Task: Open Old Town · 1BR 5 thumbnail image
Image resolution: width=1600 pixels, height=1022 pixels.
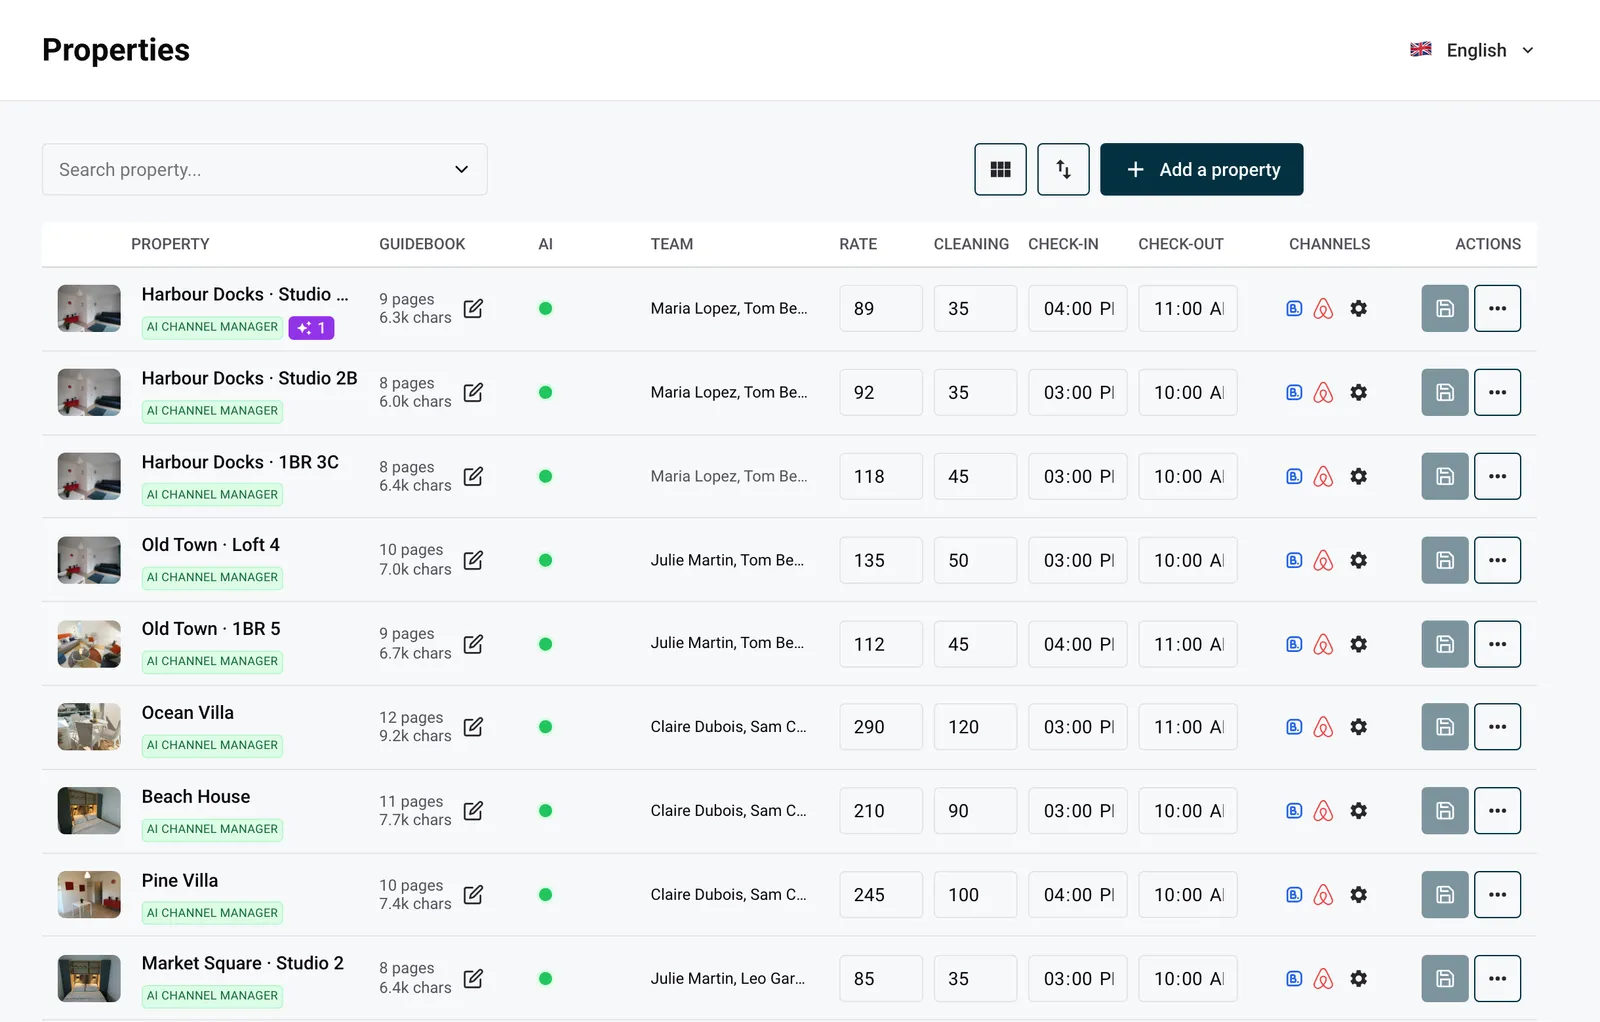Action: 89,644
